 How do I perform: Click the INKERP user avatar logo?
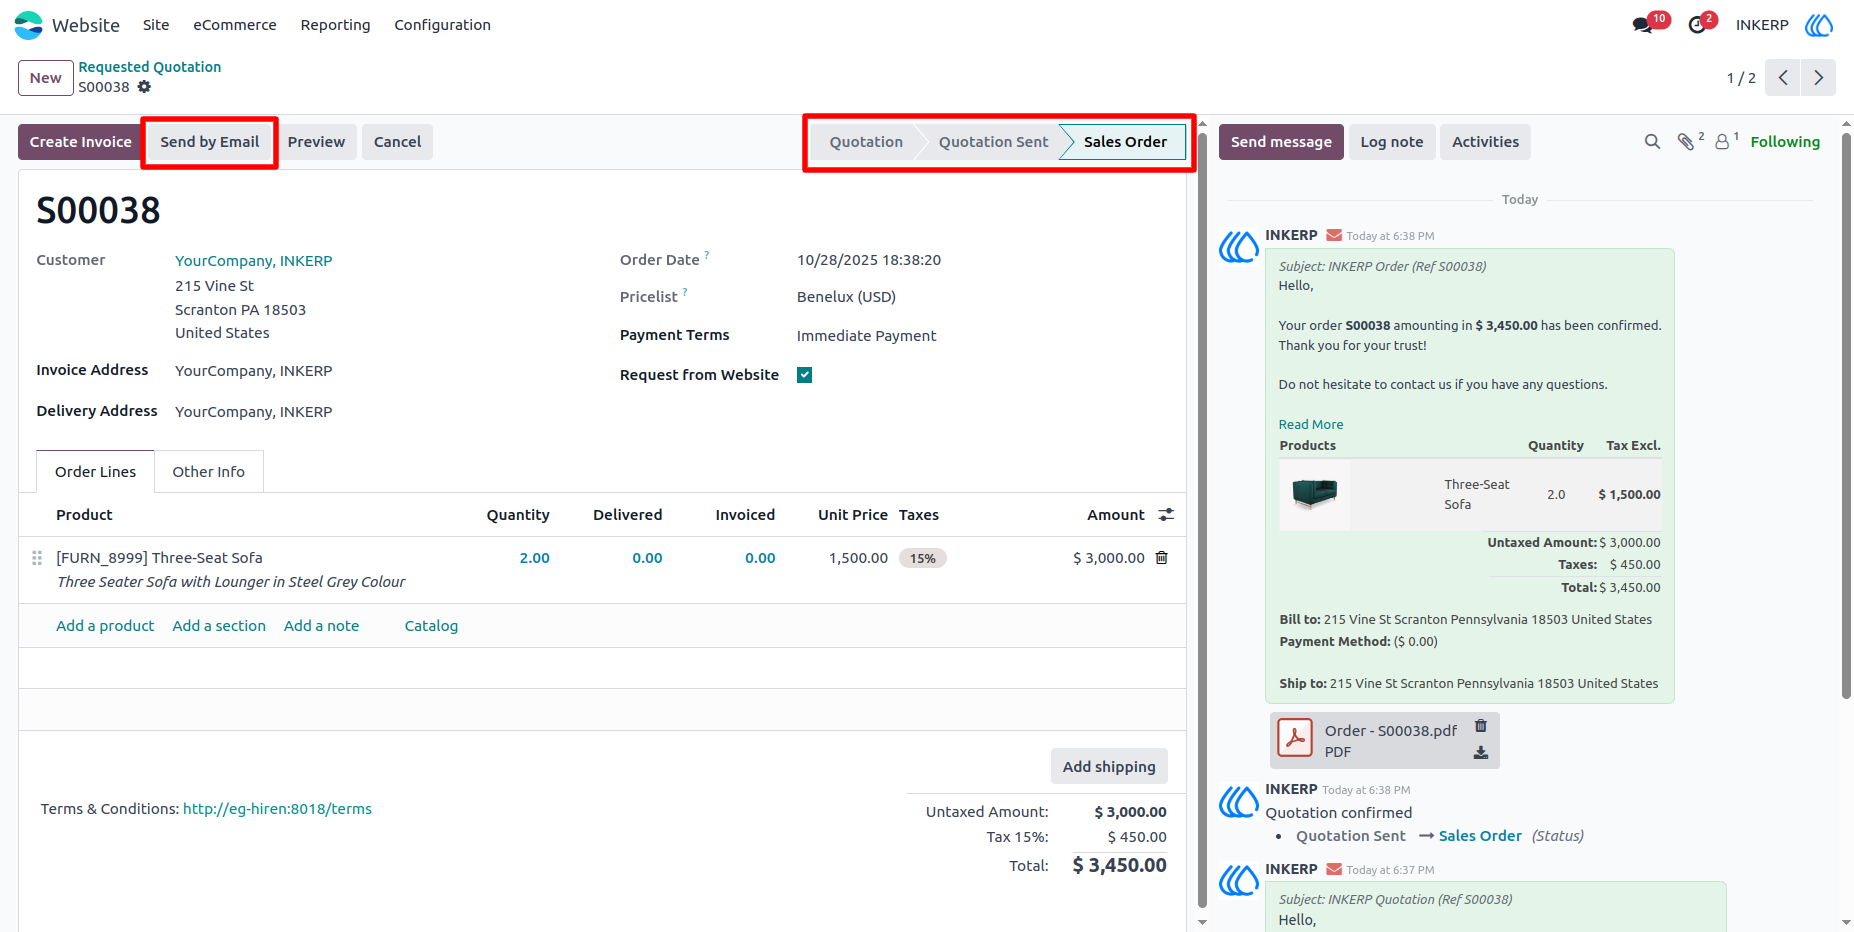tap(1819, 25)
